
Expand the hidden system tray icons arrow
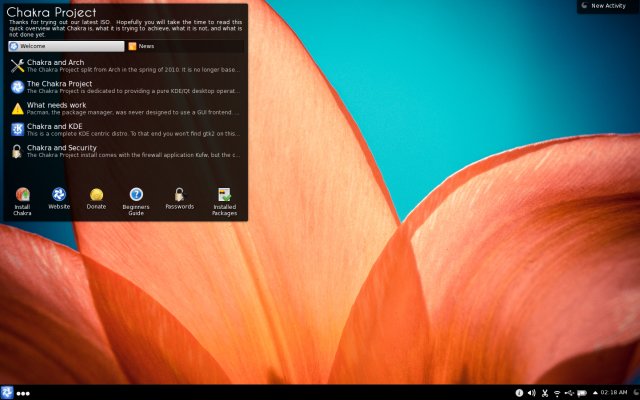[594, 393]
